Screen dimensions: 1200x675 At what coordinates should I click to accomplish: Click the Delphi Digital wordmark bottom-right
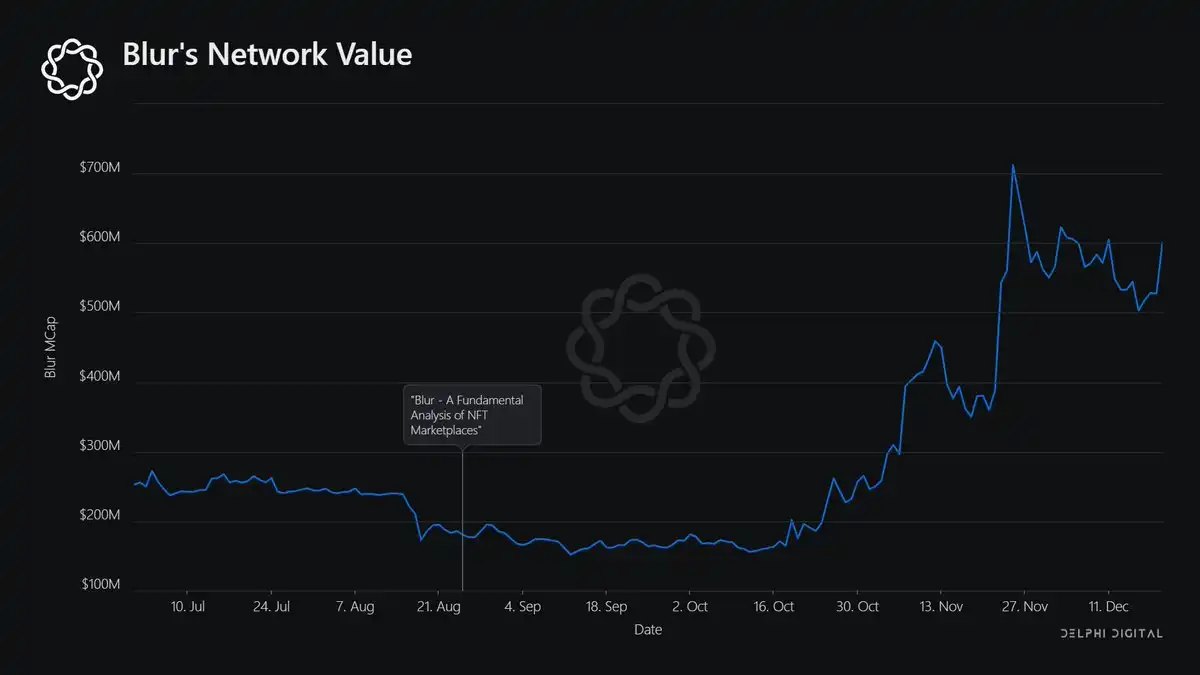(1110, 633)
